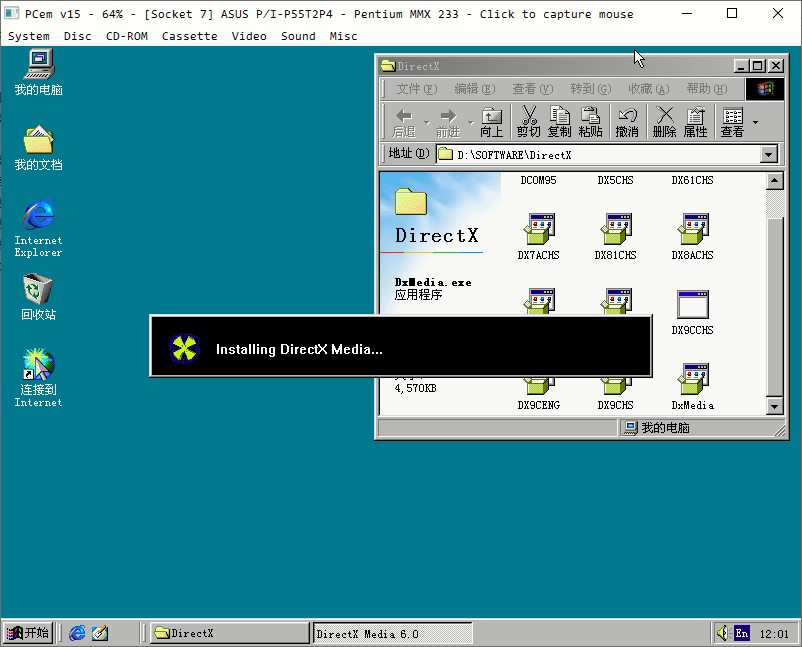
Task: Click the DX5CHS file label
Action: click(615, 181)
